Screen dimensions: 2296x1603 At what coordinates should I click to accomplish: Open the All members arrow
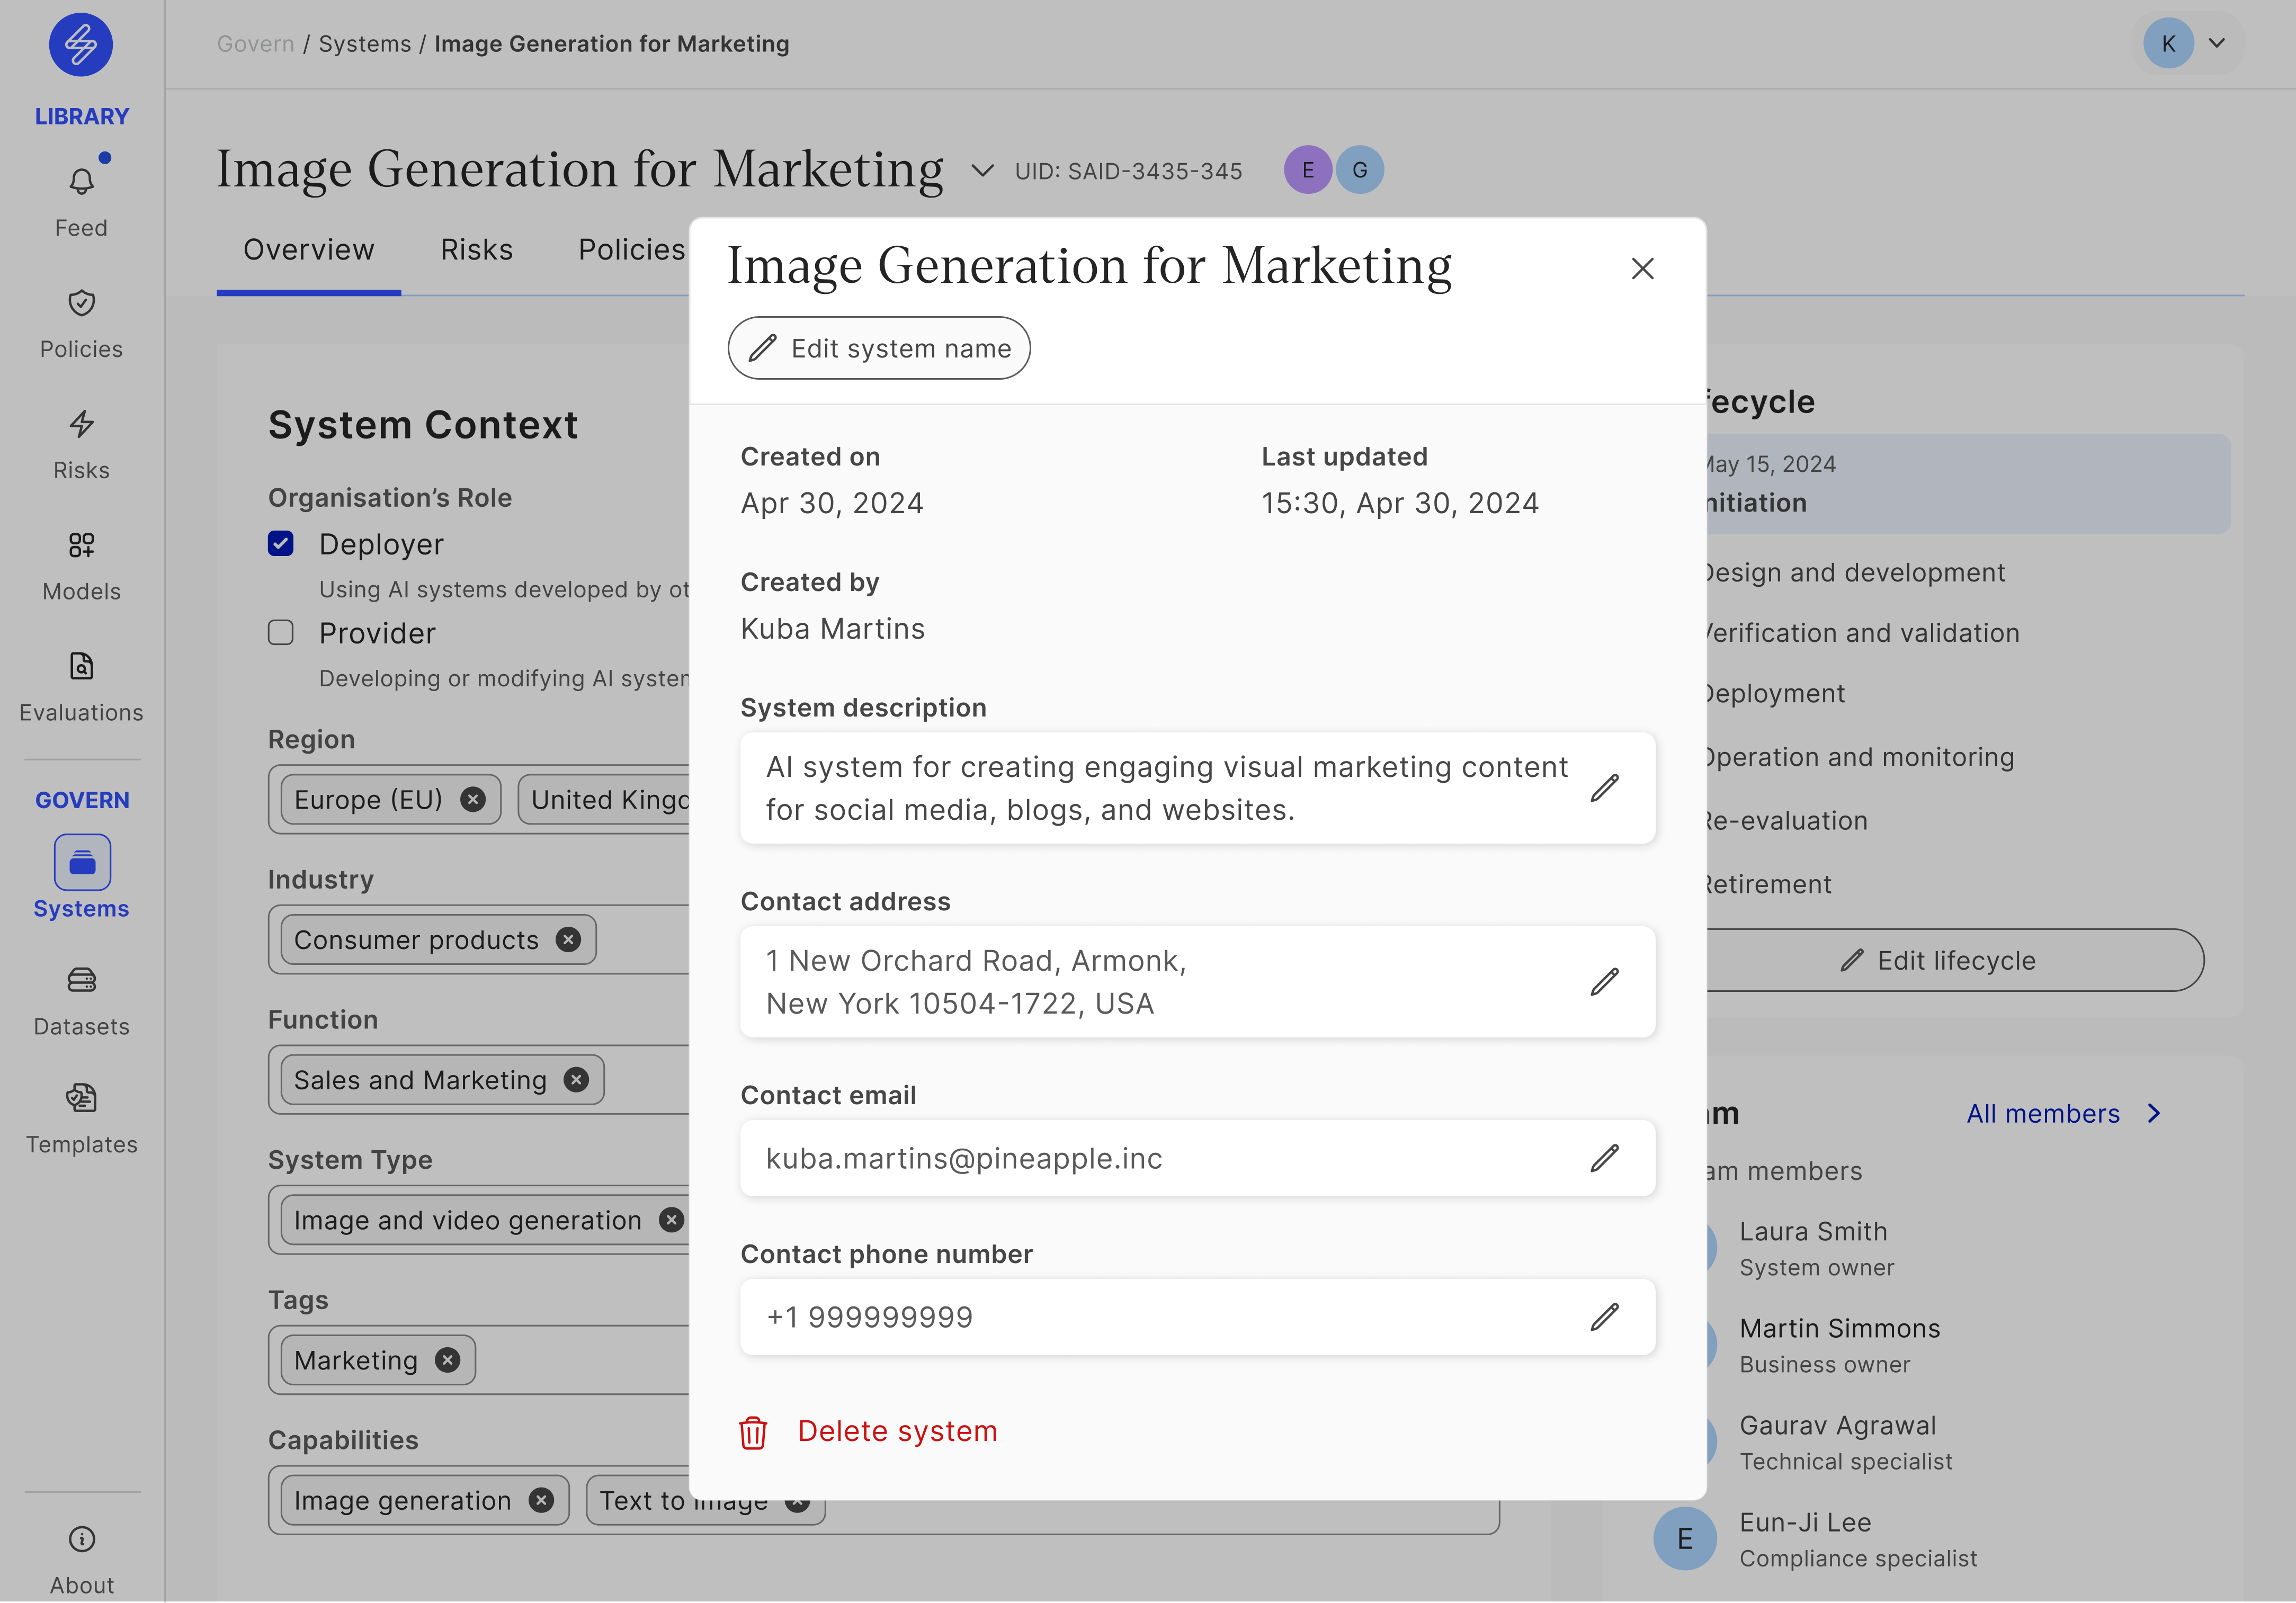2154,1113
